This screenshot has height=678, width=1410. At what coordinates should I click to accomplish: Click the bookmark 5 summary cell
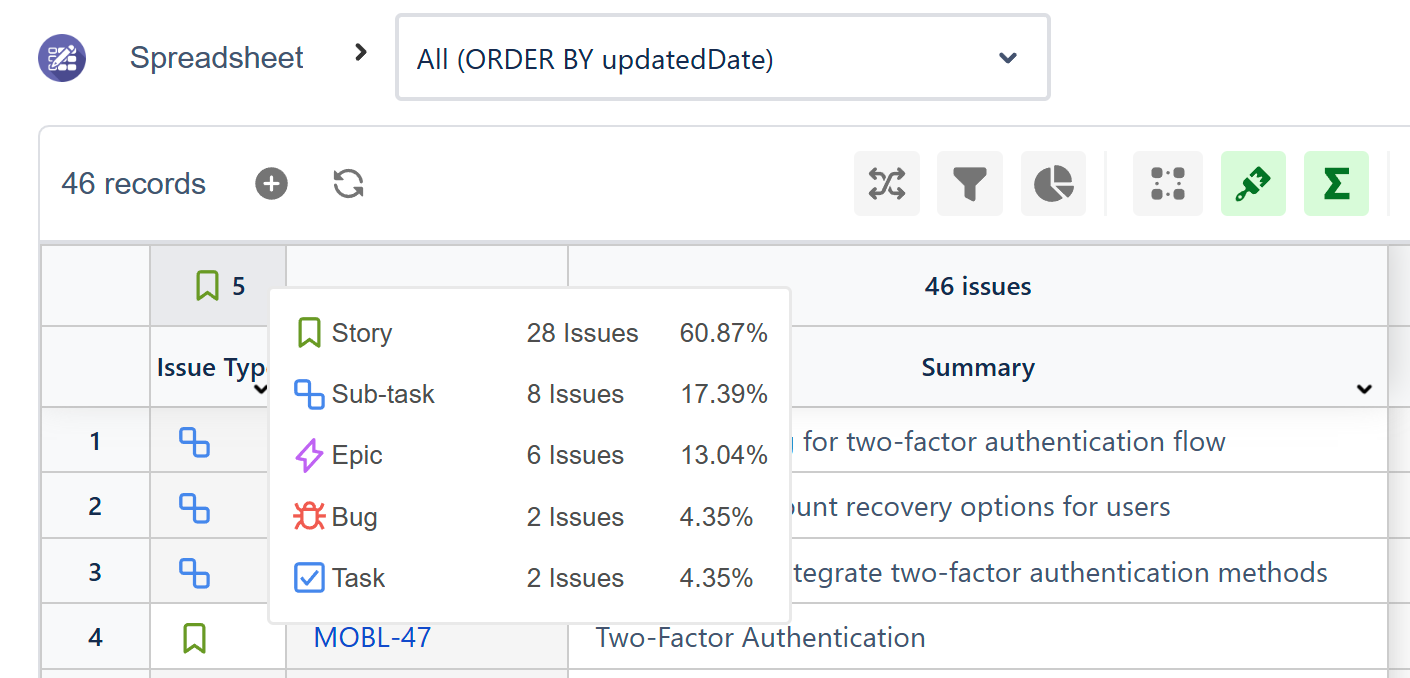218,286
